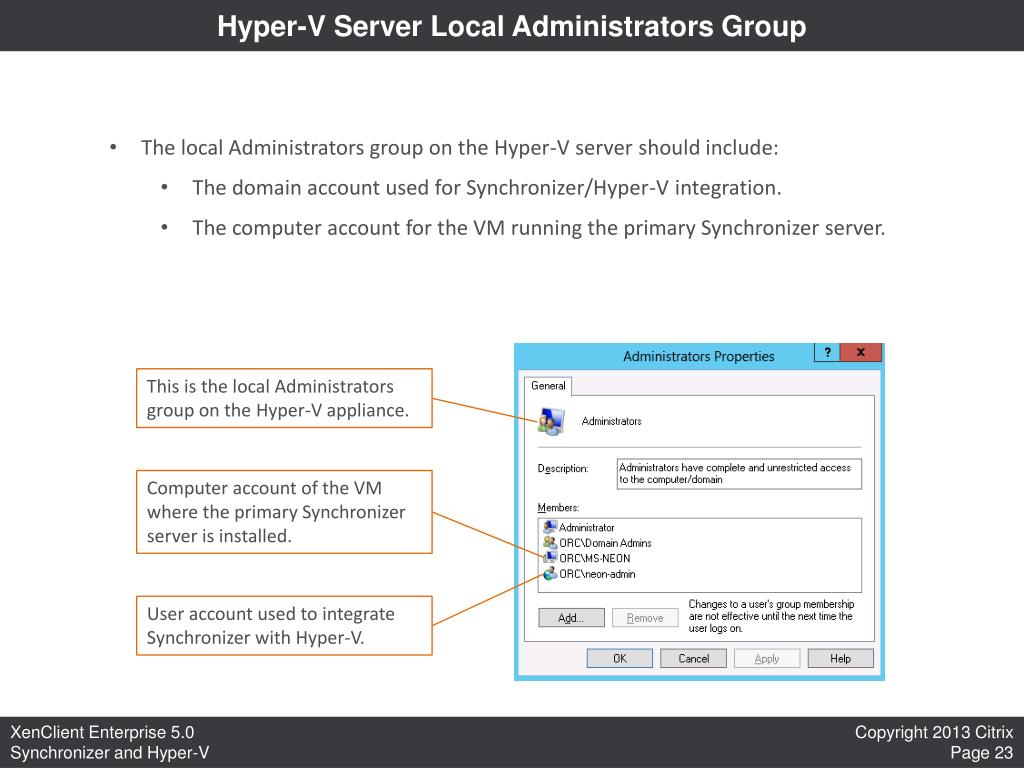Screen dimensions: 1024x768
Task: Switch to the General tab
Action: point(548,385)
